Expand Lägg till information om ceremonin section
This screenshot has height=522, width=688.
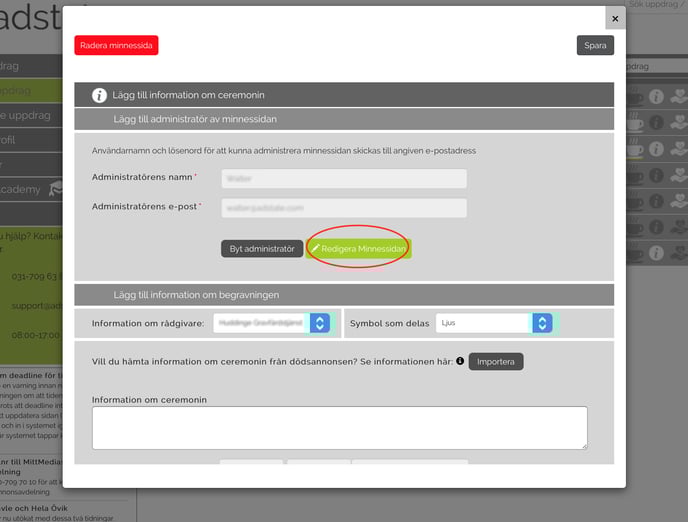point(344,95)
